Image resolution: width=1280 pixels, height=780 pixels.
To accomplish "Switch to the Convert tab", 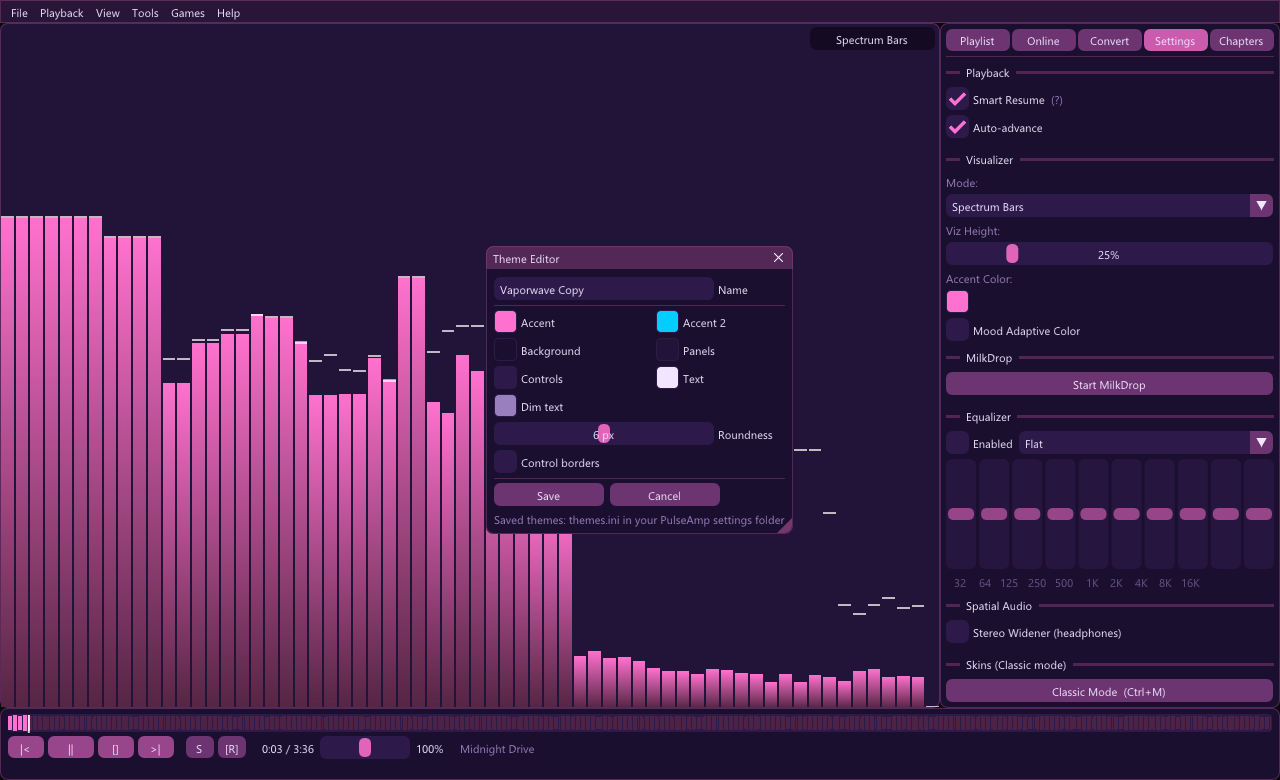I will [1109, 40].
